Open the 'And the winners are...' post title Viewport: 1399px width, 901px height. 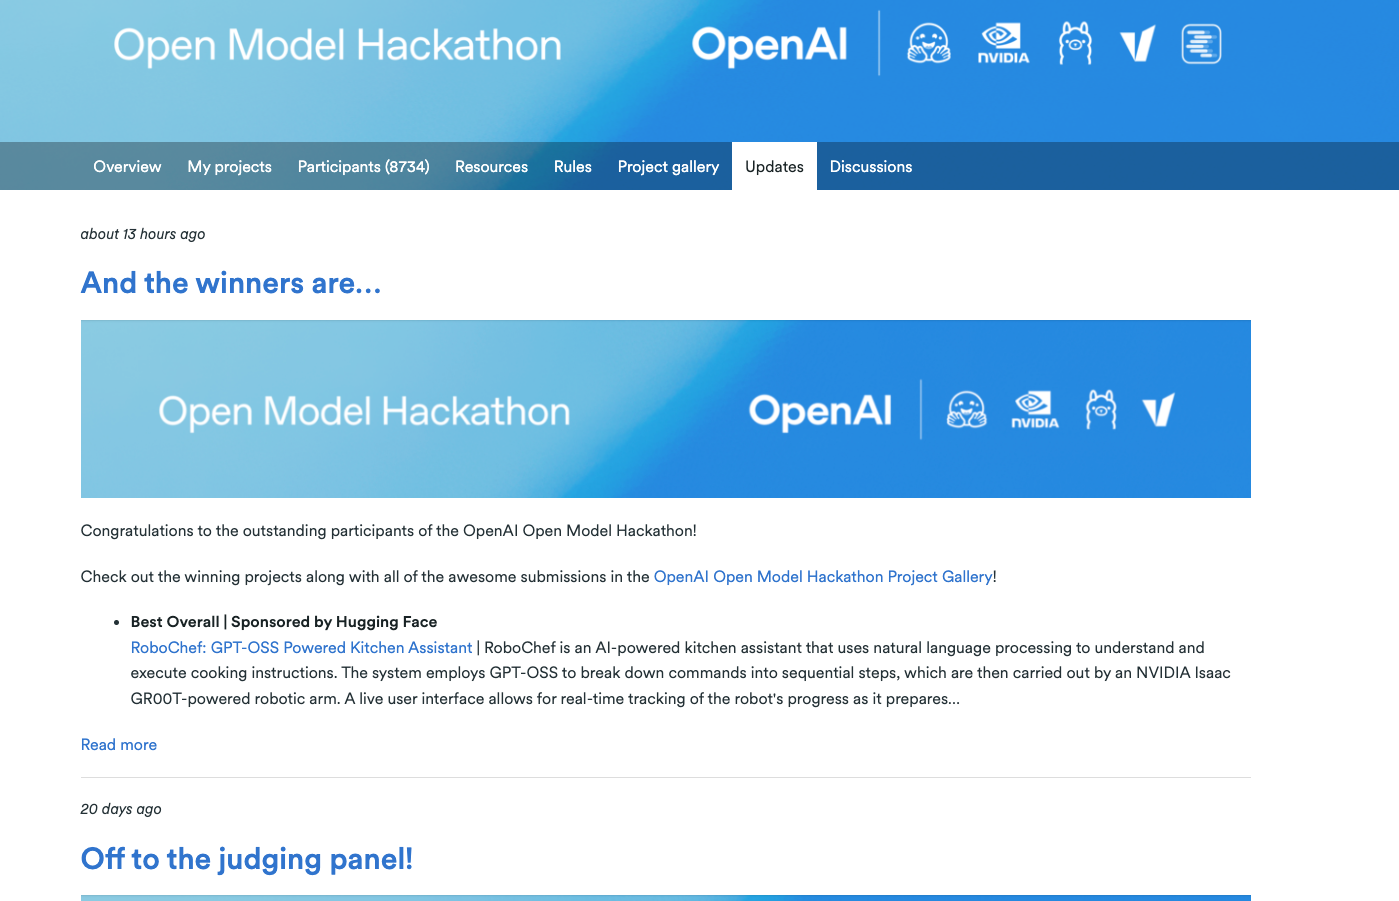[231, 284]
